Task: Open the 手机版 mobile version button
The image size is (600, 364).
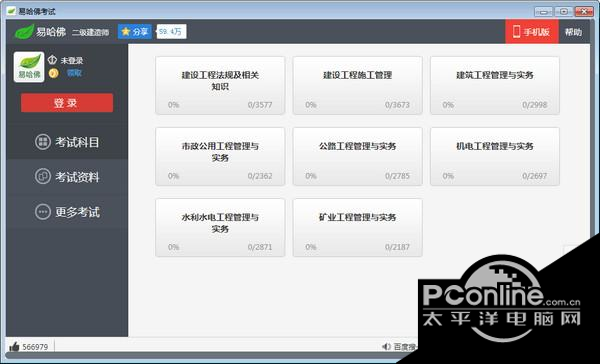Action: click(532, 32)
